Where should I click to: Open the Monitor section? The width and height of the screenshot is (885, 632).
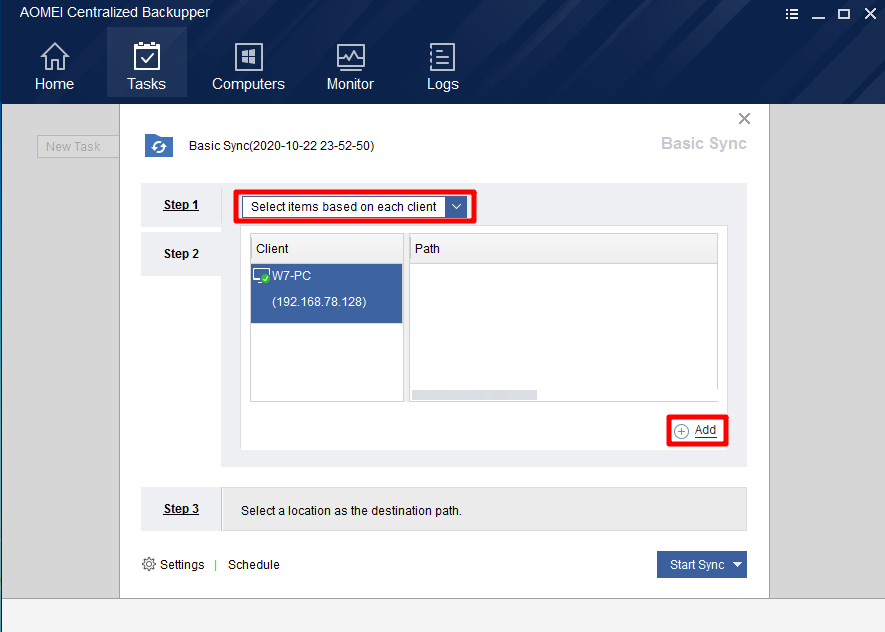tap(351, 67)
